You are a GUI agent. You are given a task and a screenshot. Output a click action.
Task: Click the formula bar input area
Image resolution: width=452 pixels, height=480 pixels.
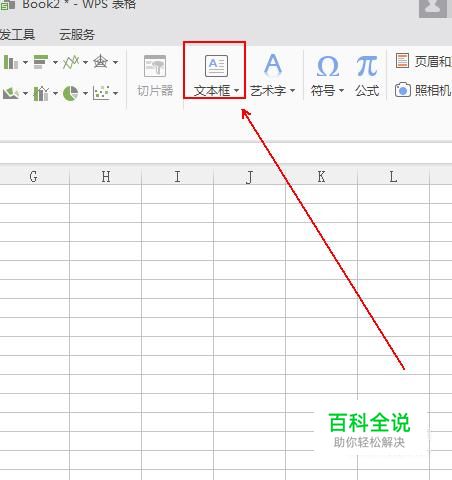pyautogui.click(x=226, y=153)
